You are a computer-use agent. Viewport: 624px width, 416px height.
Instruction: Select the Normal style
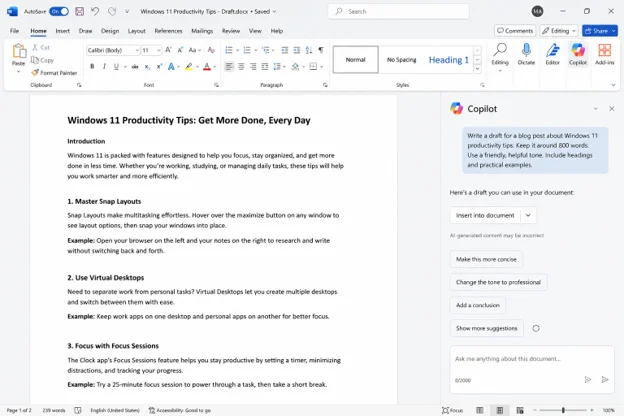[x=355, y=60]
